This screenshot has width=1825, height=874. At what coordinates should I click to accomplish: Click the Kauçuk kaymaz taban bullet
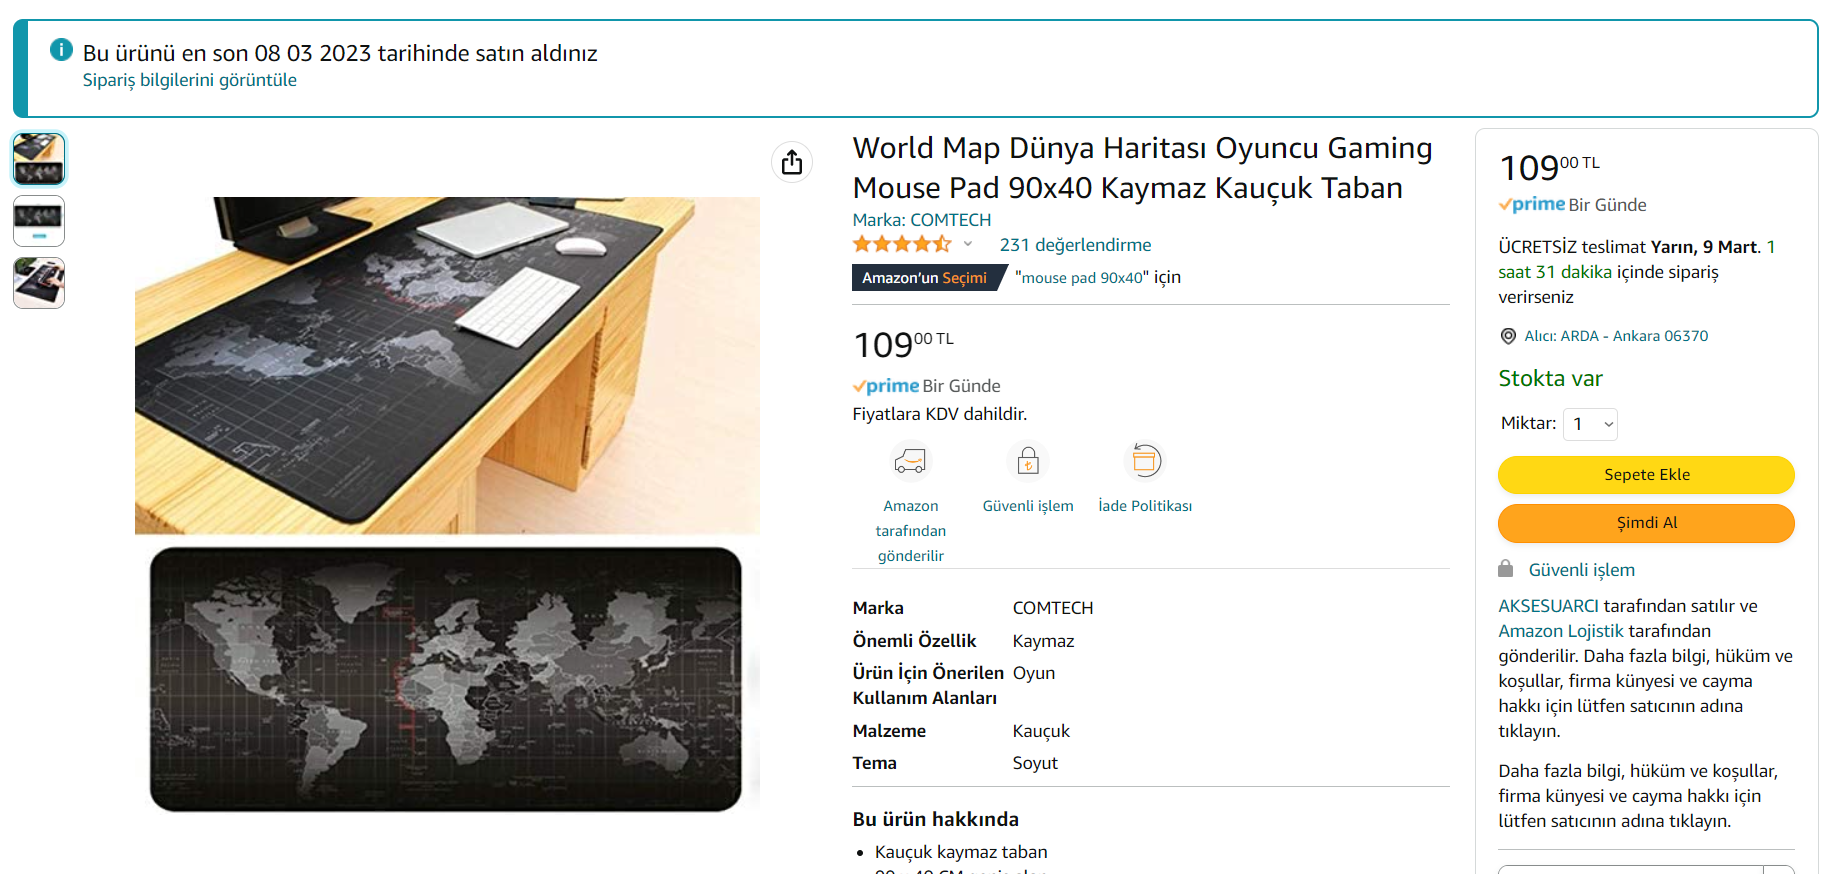pyautogui.click(x=961, y=852)
